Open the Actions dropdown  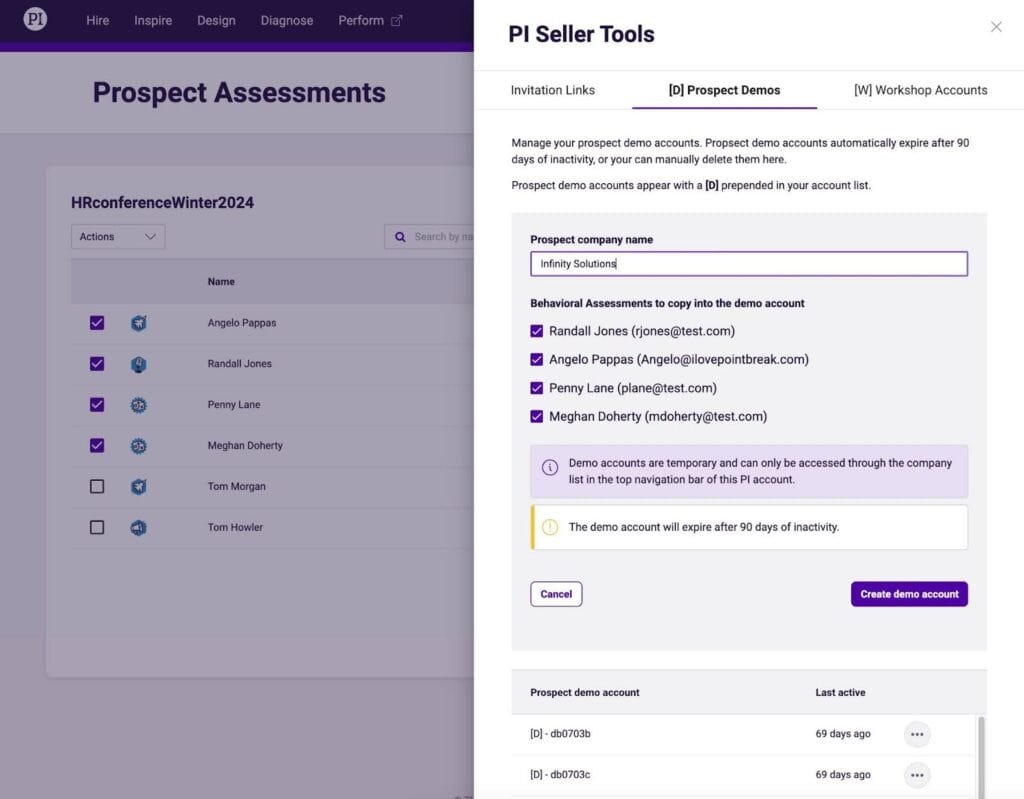tap(118, 237)
